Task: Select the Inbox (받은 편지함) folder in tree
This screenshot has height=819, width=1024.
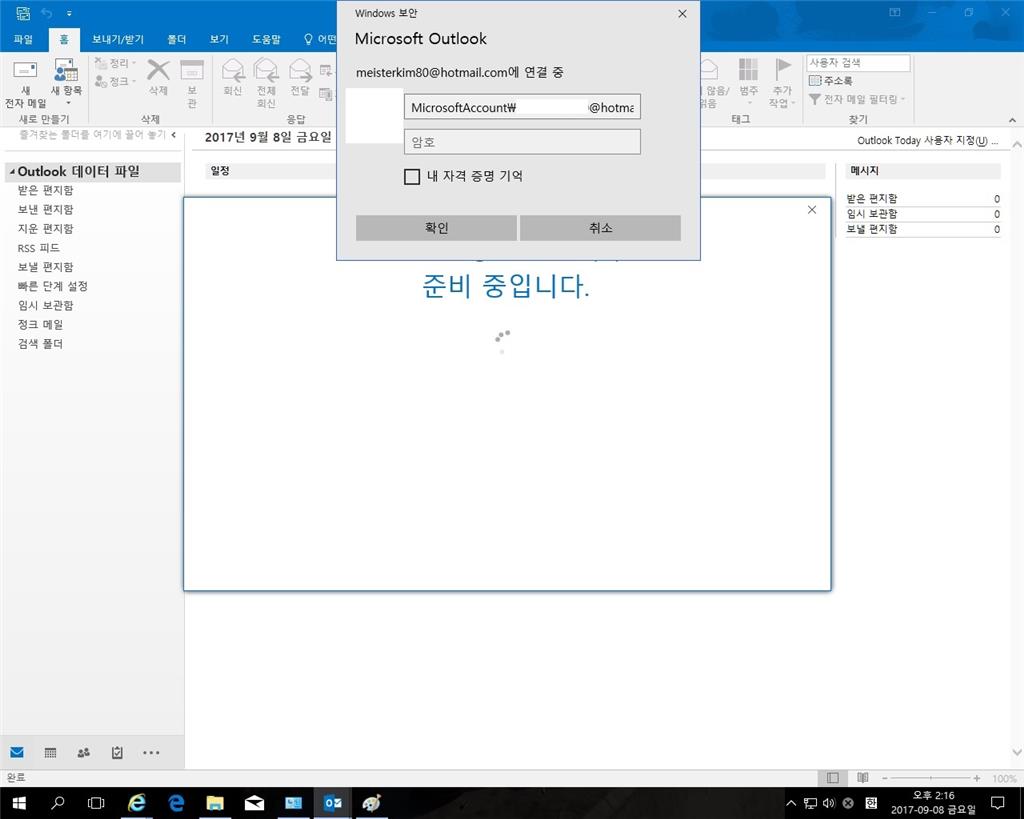Action: coord(46,190)
